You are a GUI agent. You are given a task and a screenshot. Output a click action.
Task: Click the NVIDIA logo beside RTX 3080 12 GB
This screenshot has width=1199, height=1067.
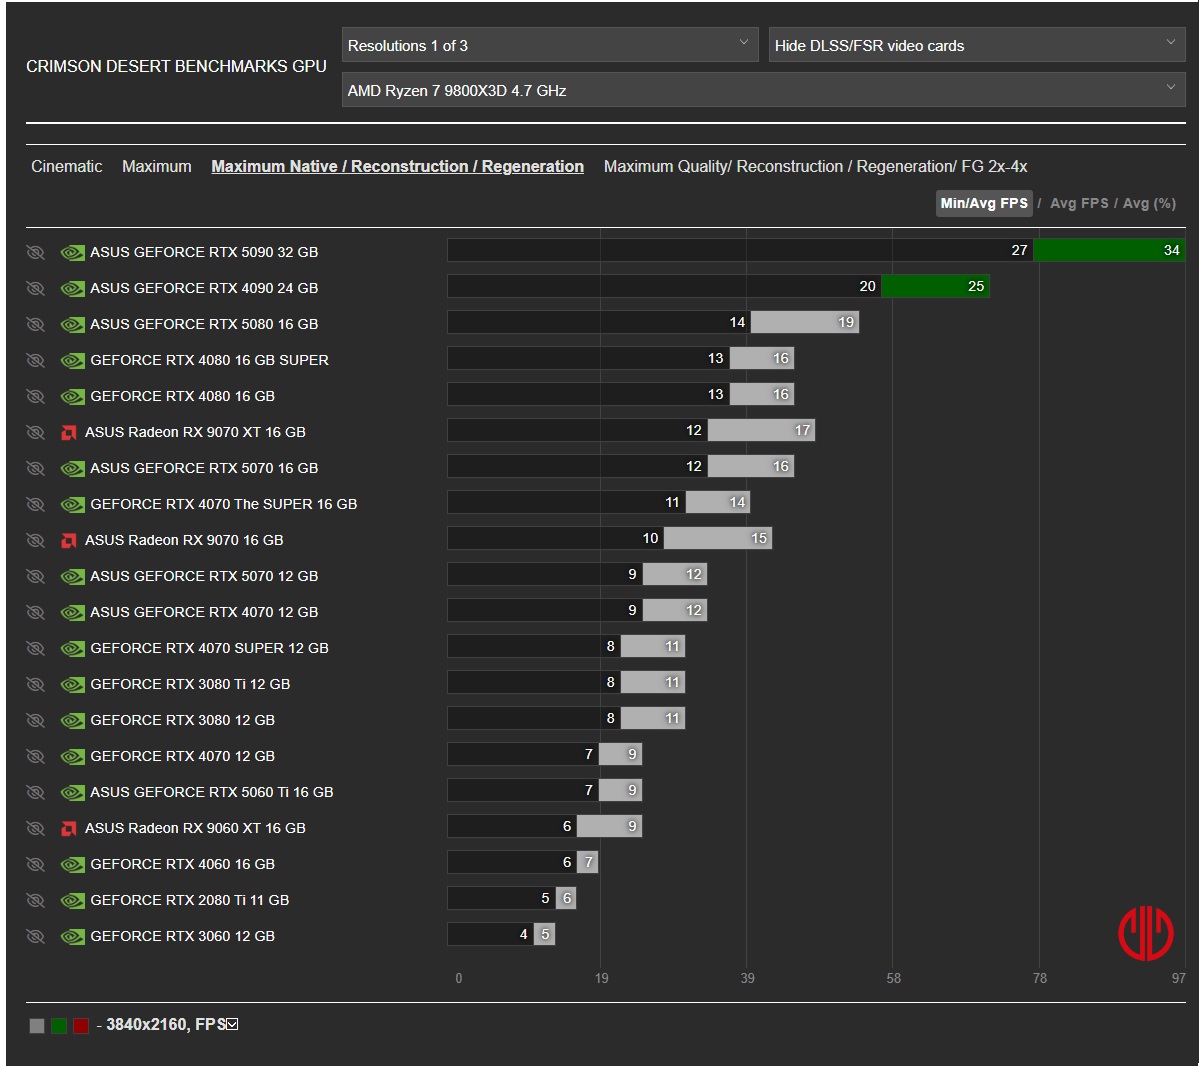(73, 720)
